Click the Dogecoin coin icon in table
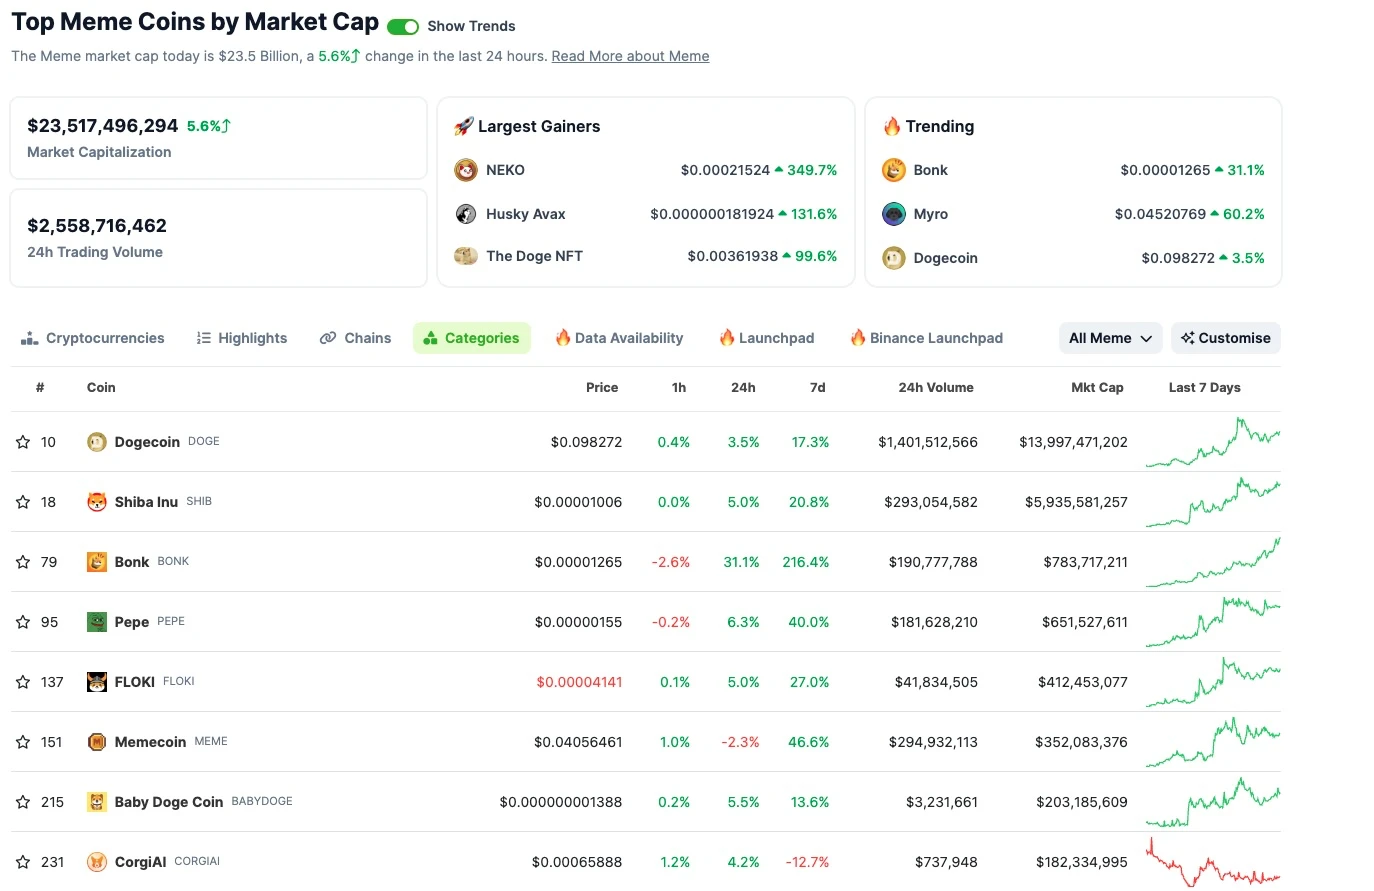The image size is (1374, 891). coord(97,442)
